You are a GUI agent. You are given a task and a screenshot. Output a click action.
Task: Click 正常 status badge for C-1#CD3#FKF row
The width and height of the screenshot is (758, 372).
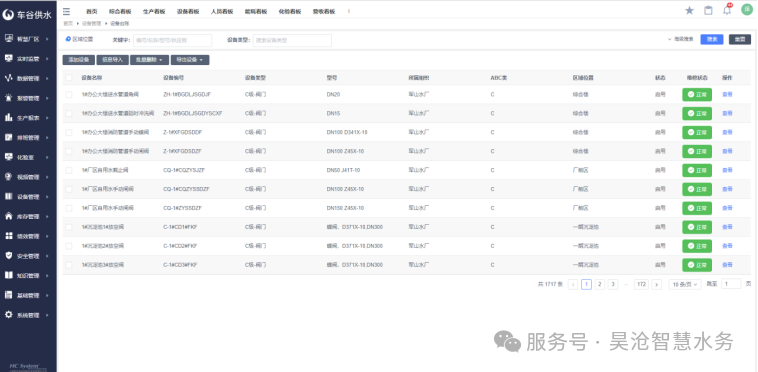coord(697,265)
